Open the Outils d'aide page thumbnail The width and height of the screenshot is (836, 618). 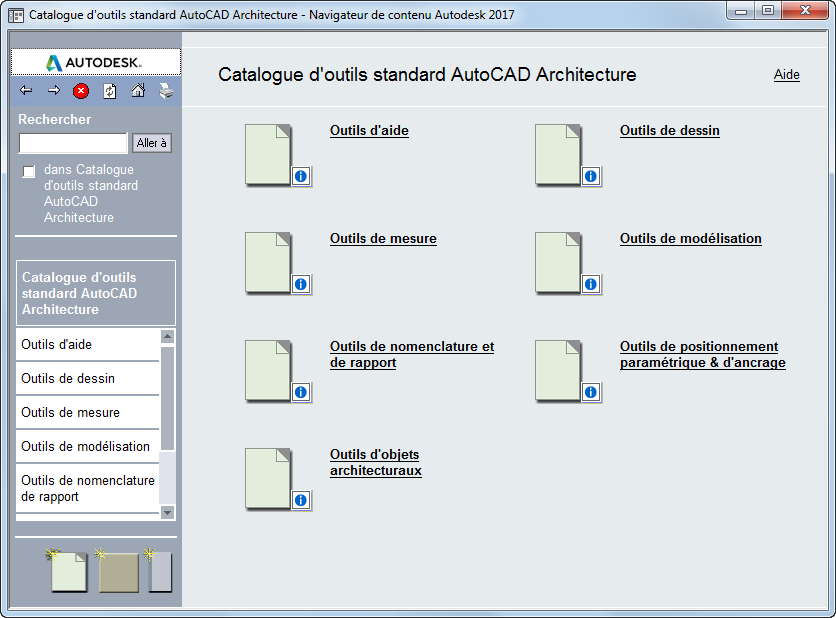(268, 155)
